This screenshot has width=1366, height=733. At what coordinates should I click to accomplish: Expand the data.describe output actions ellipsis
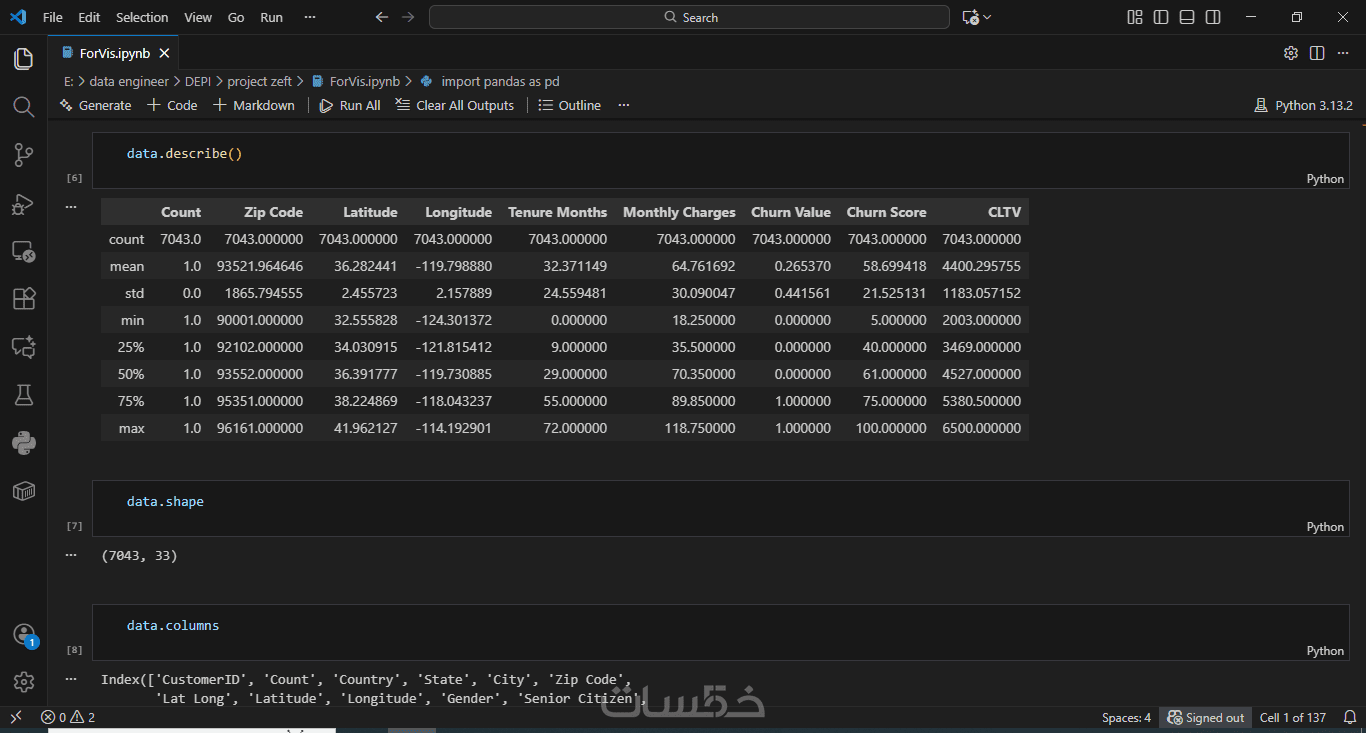click(x=71, y=207)
